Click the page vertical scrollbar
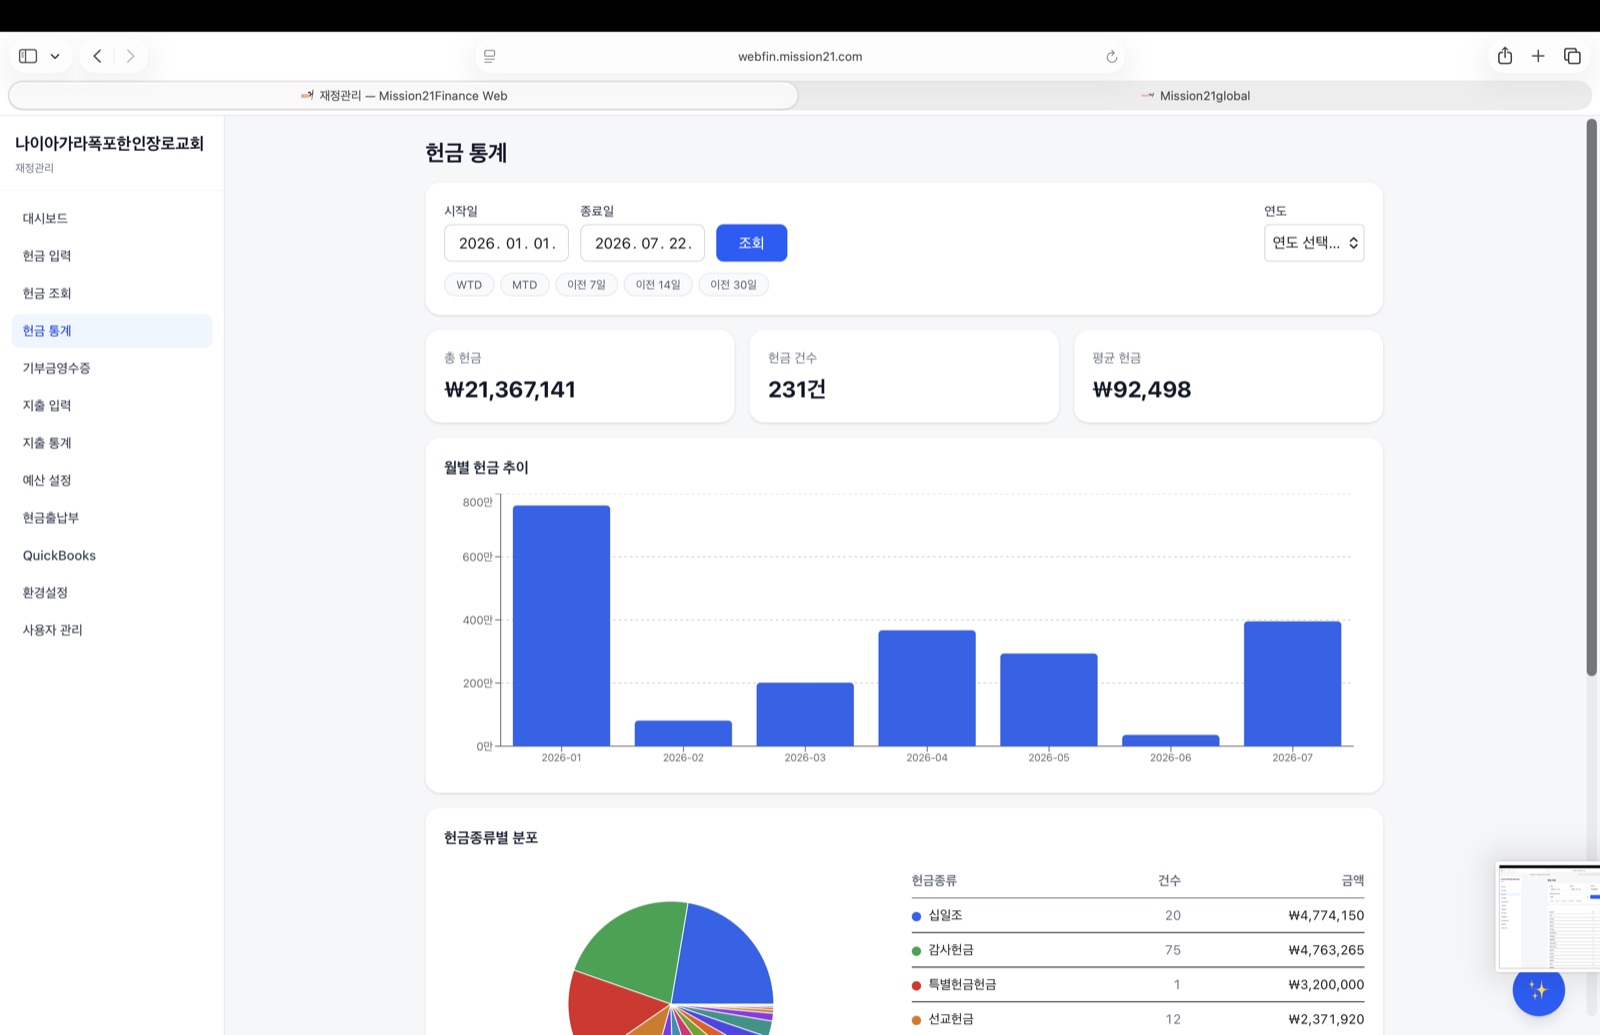This screenshot has width=1600, height=1035. [1592, 398]
